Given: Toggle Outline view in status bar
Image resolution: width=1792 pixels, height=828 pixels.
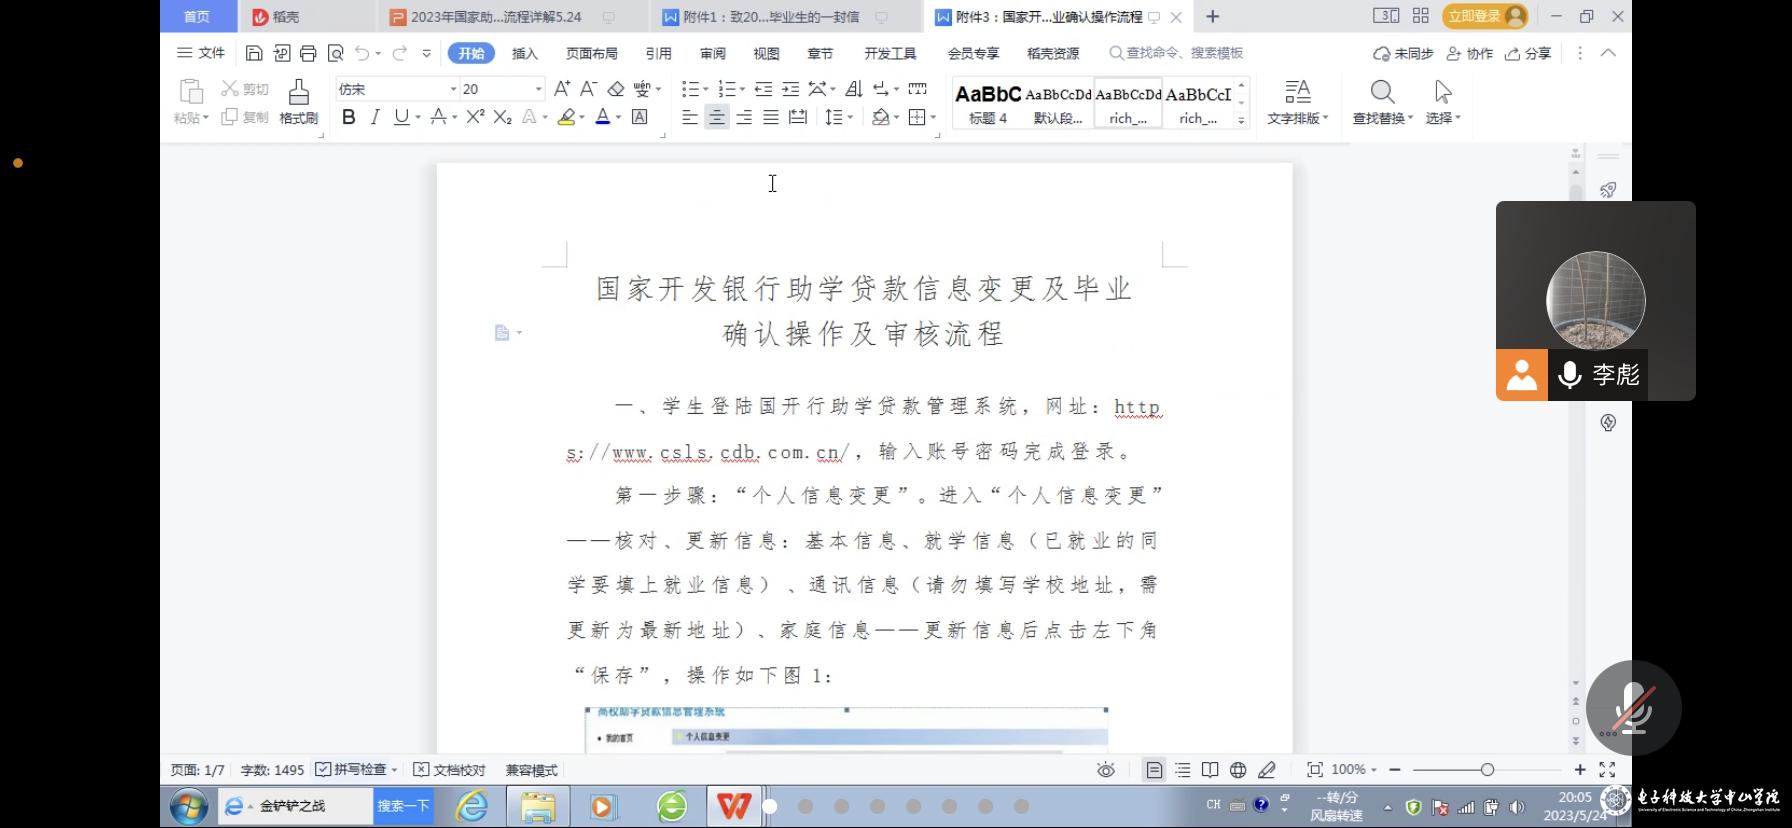Looking at the screenshot, I should [x=1182, y=770].
